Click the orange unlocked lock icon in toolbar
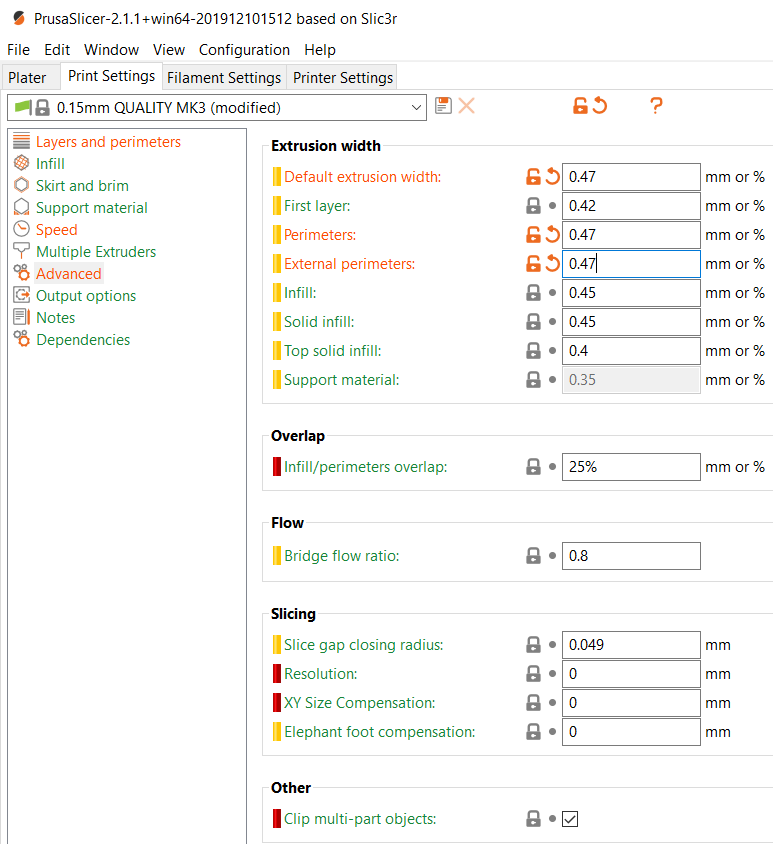 580,106
